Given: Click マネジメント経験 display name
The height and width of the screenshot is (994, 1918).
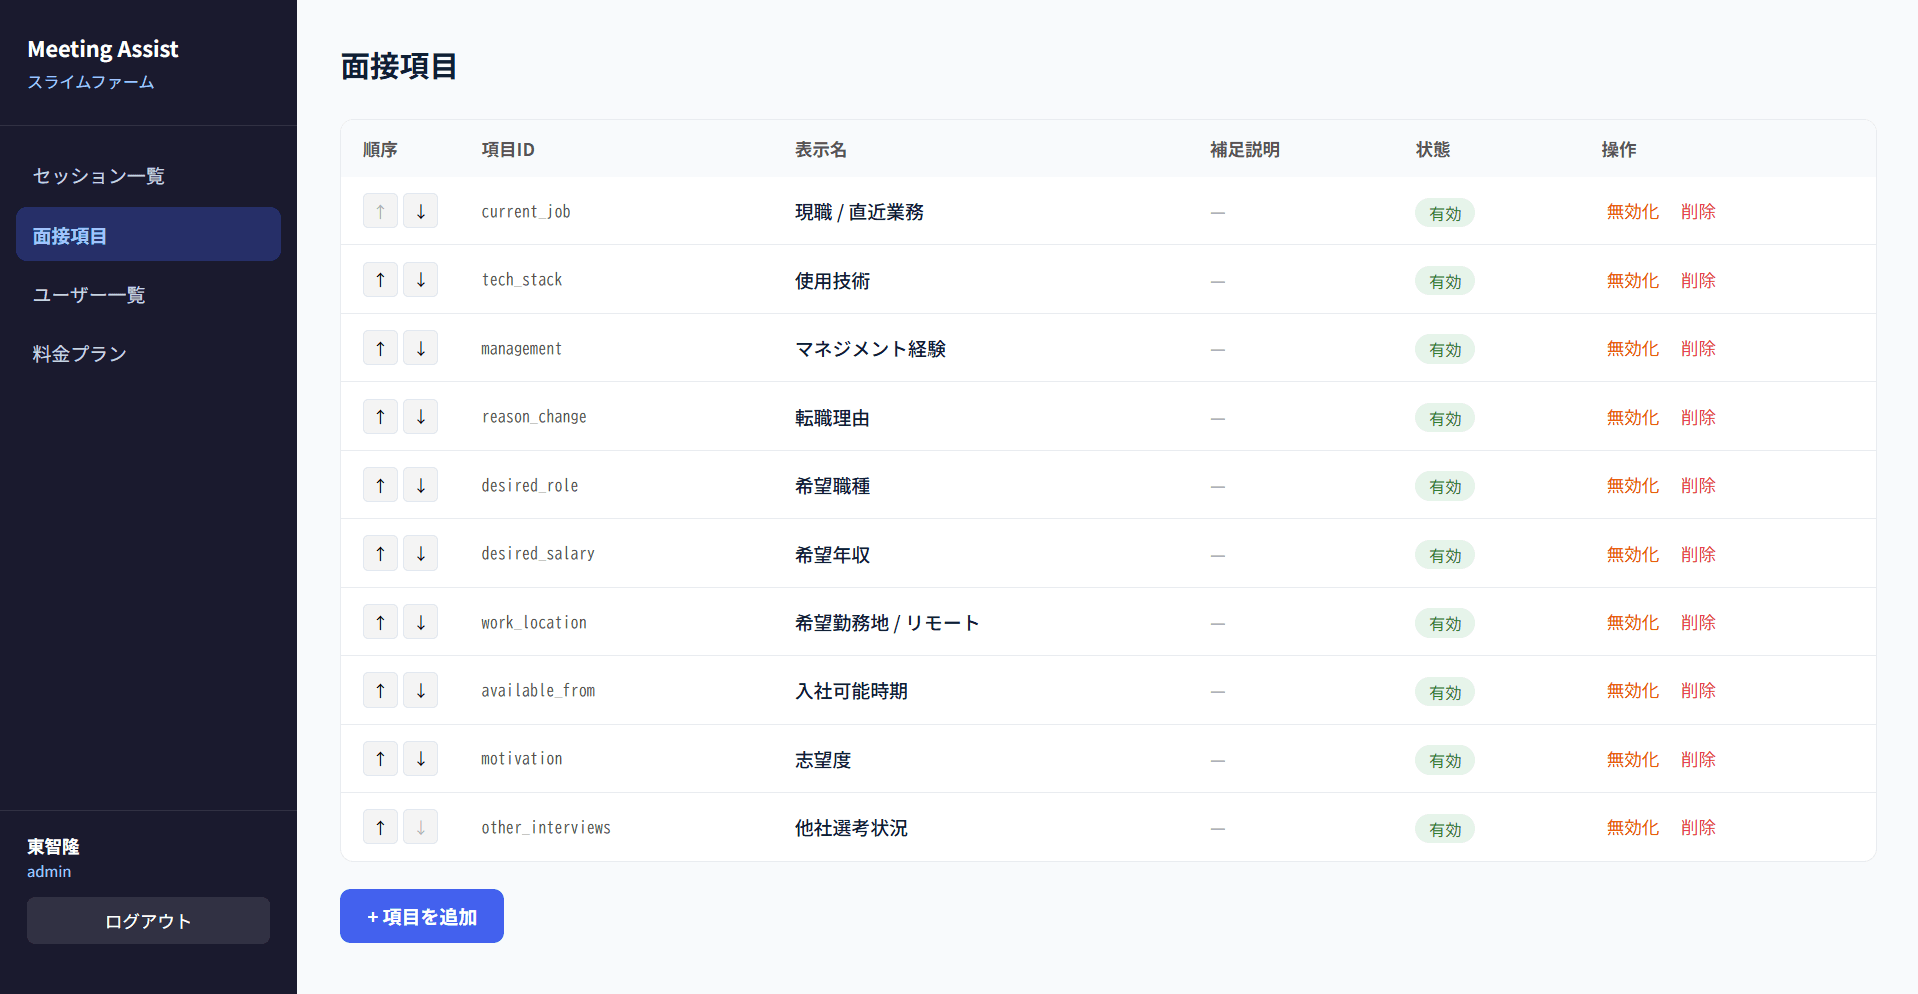Looking at the screenshot, I should tap(870, 349).
